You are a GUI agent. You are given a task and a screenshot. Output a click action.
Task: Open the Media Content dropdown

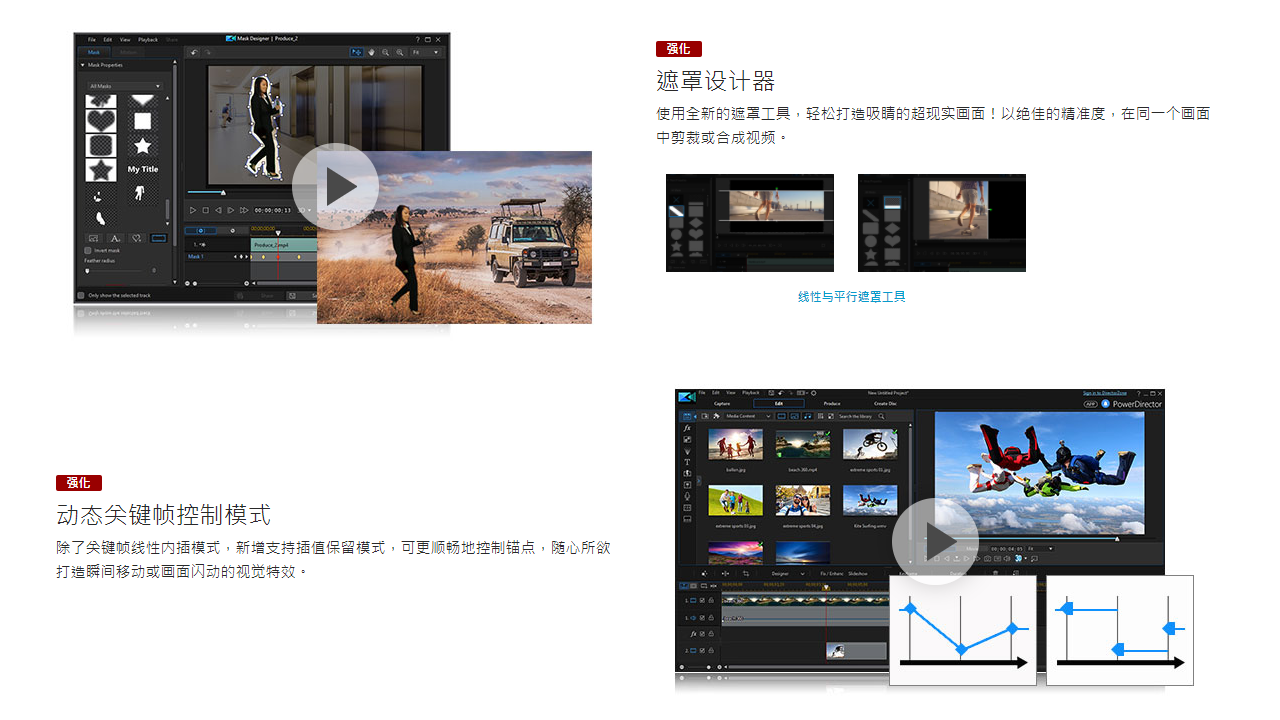point(746,417)
